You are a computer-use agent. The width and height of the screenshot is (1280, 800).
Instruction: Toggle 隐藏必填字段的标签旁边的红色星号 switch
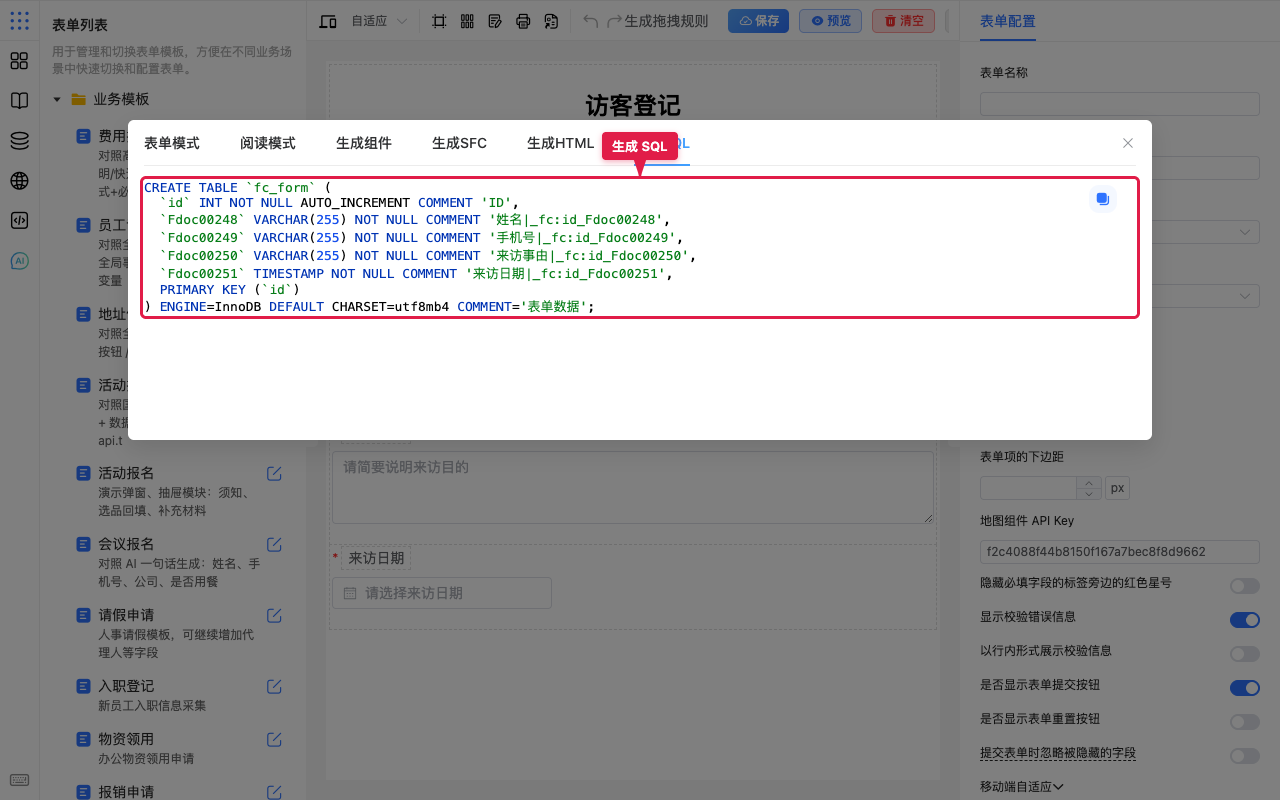pos(1245,586)
